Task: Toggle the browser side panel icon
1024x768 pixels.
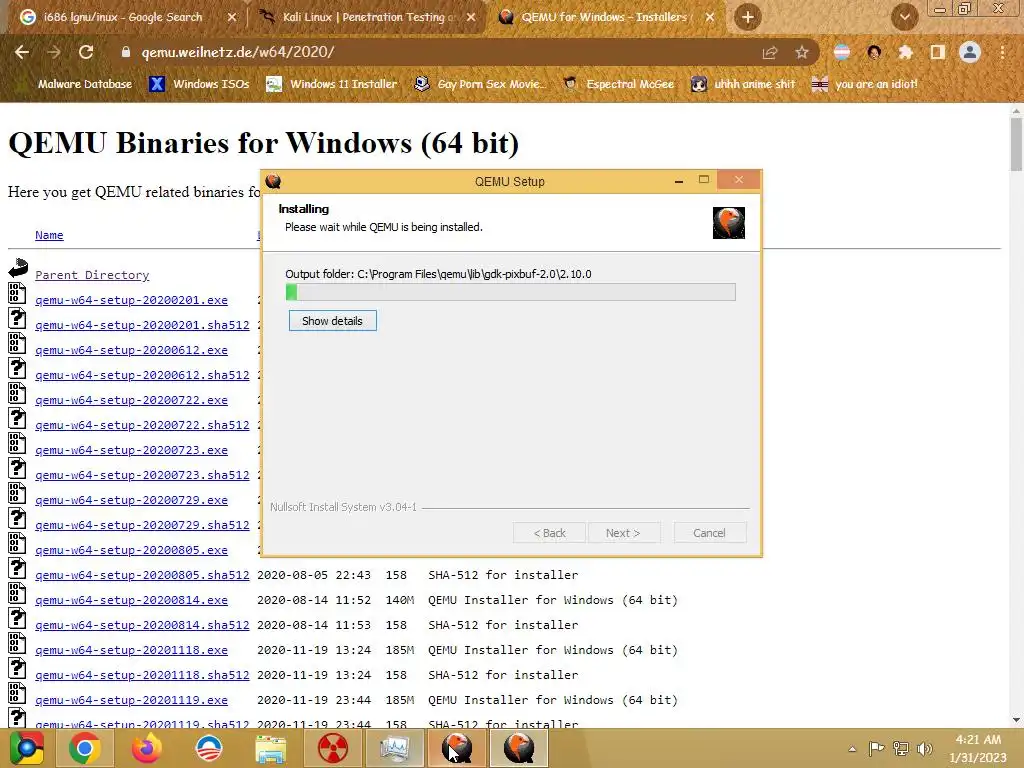Action: [937, 53]
